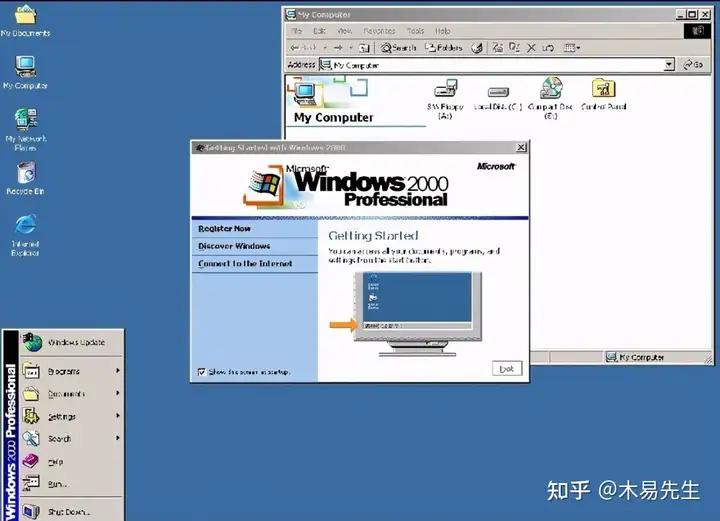Viewport: 720px width, 521px height.
Task: Open Search pane from toolbar
Action: (399, 48)
